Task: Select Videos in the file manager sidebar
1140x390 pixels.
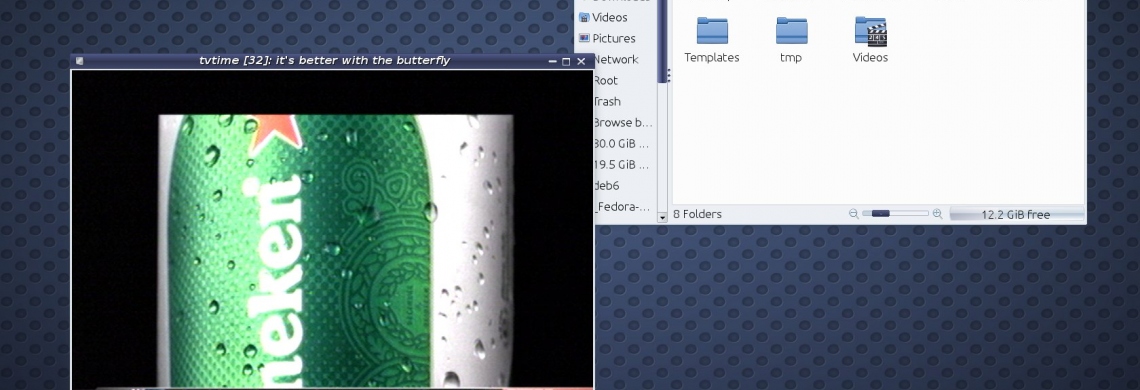Action: (609, 17)
